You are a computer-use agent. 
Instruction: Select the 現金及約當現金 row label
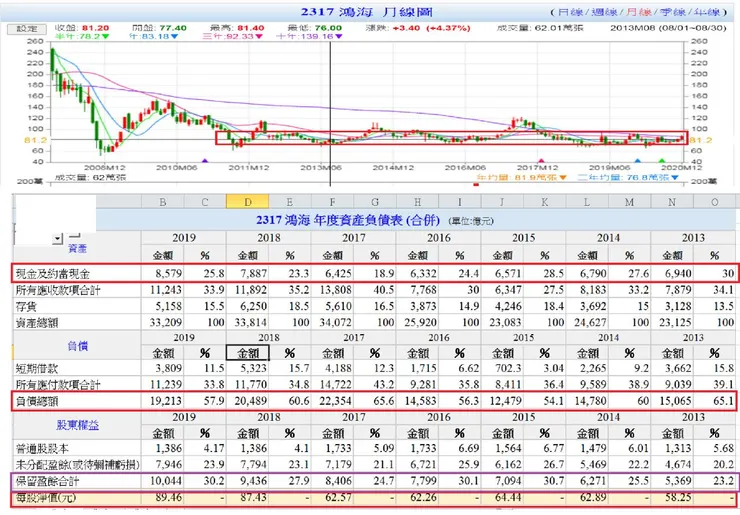pos(52,274)
